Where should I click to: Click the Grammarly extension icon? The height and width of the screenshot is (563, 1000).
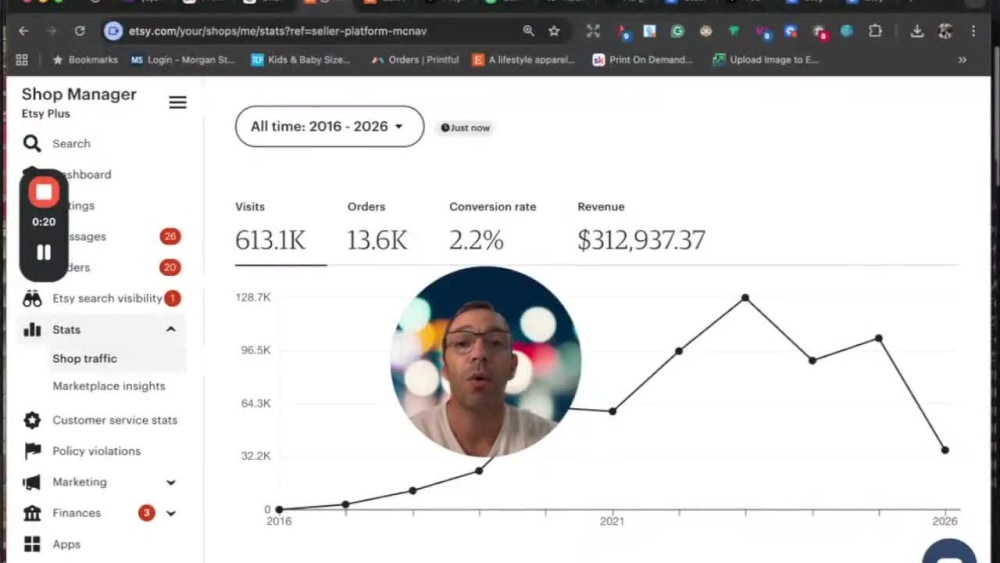pyautogui.click(x=677, y=31)
